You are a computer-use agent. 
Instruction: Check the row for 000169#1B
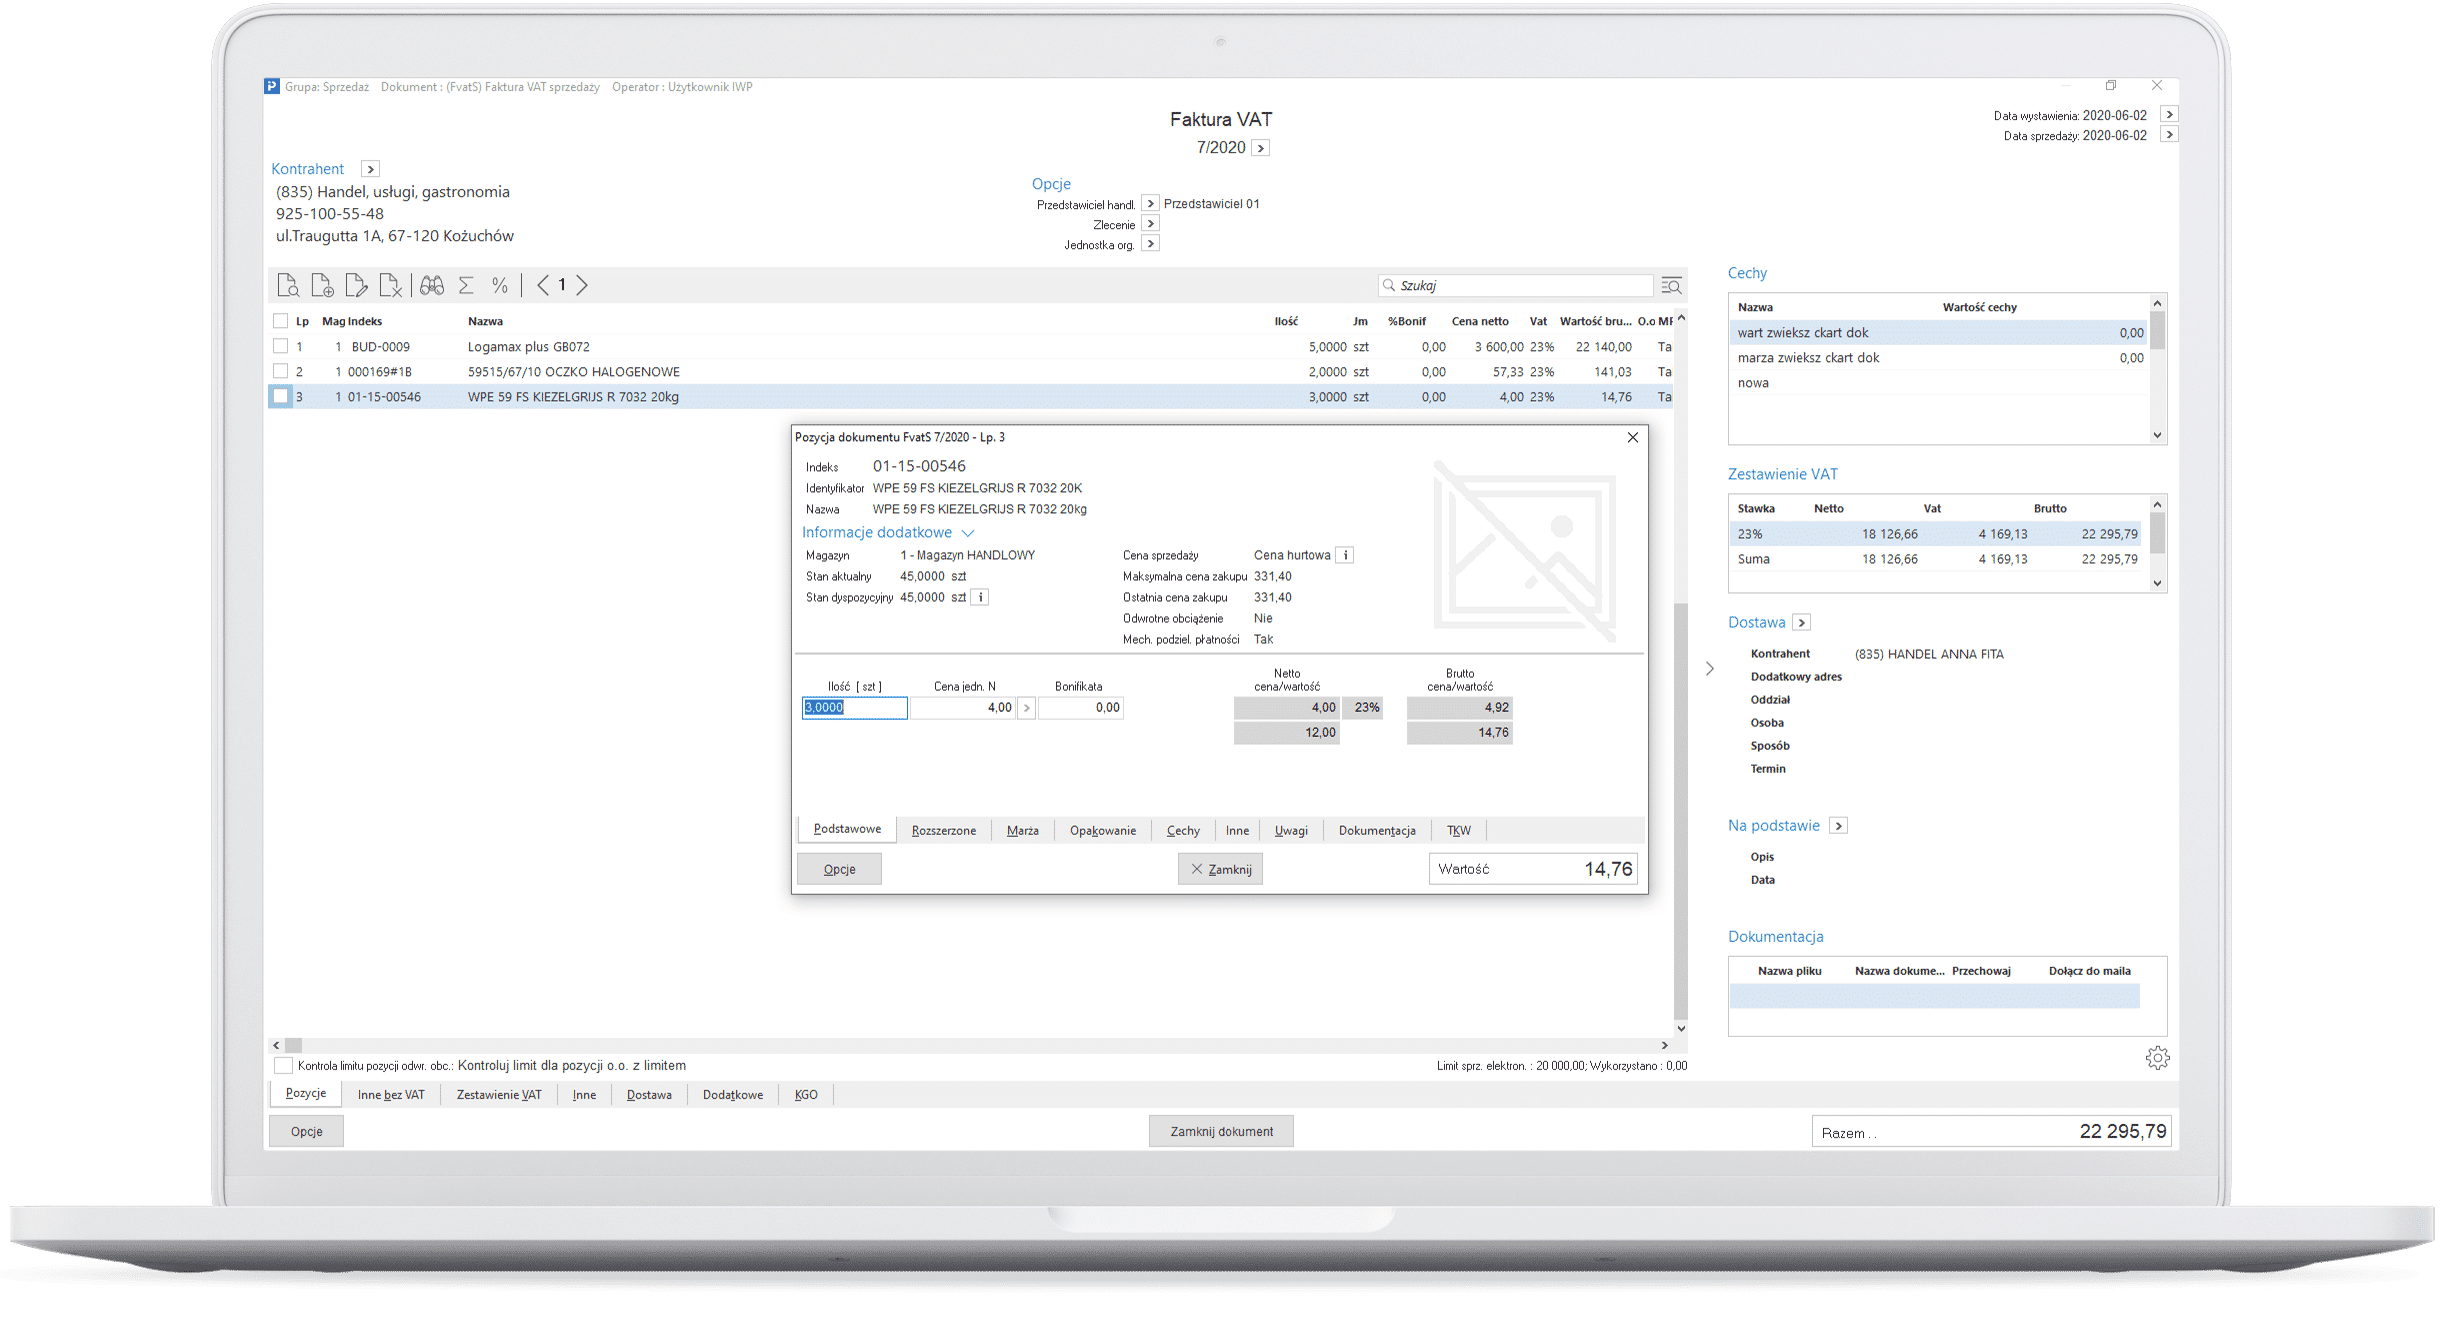click(280, 371)
